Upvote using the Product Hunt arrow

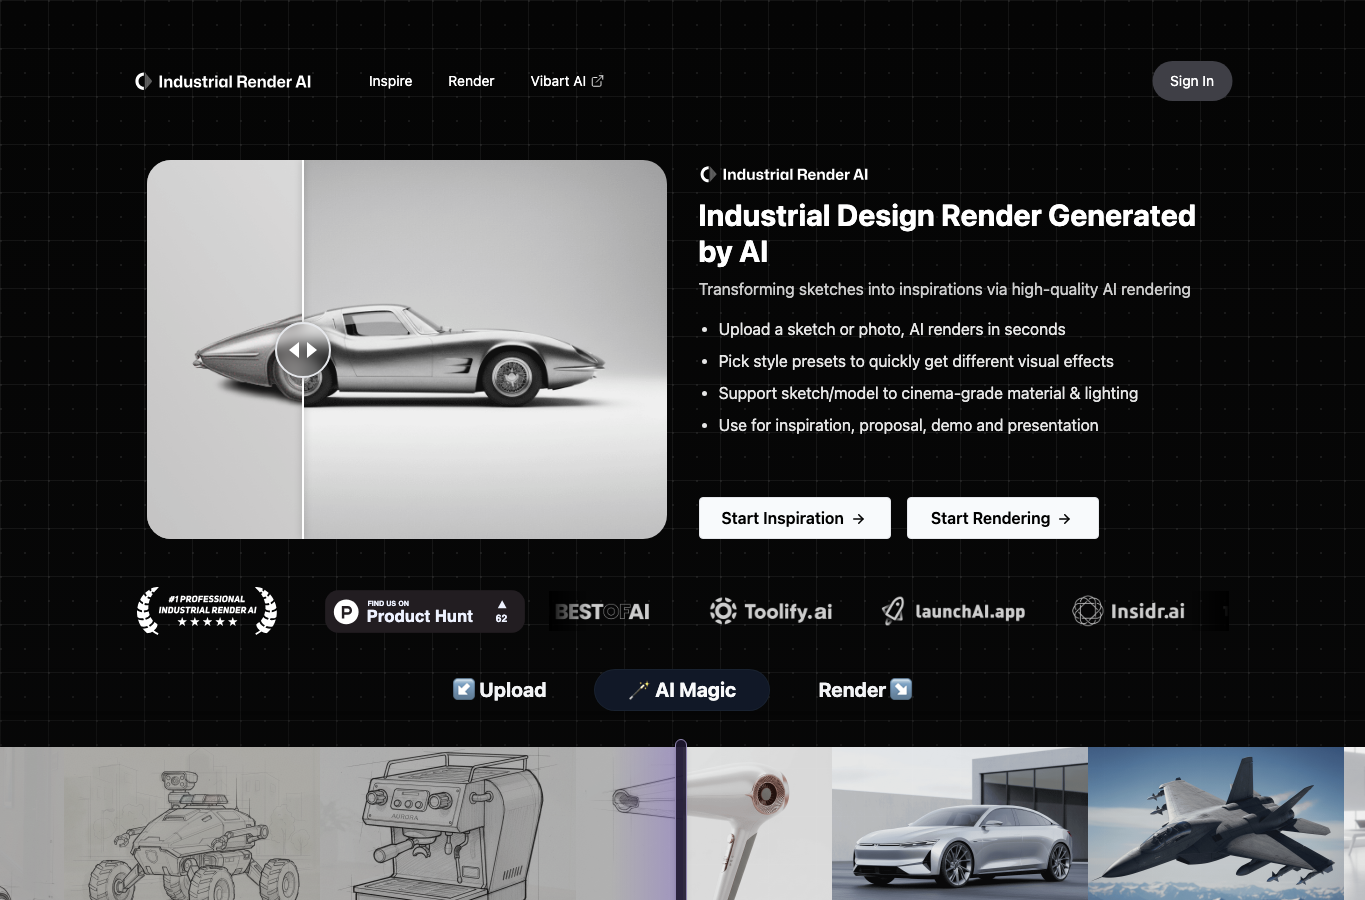502,611
